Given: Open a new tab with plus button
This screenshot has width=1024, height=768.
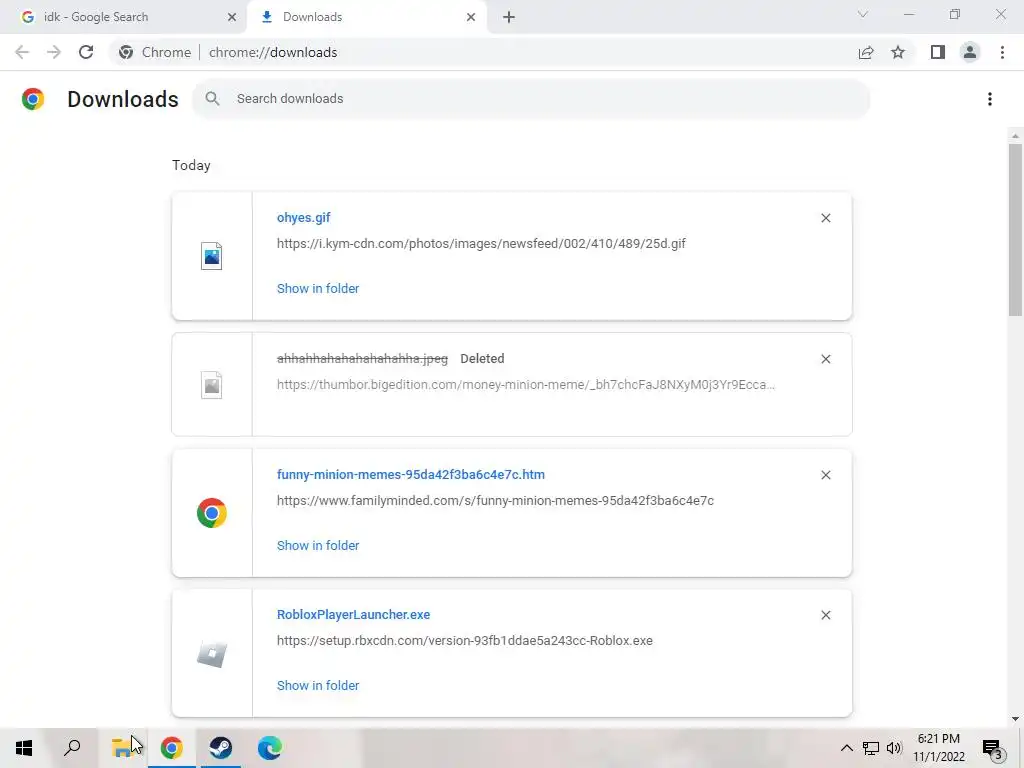Looking at the screenshot, I should pos(509,17).
